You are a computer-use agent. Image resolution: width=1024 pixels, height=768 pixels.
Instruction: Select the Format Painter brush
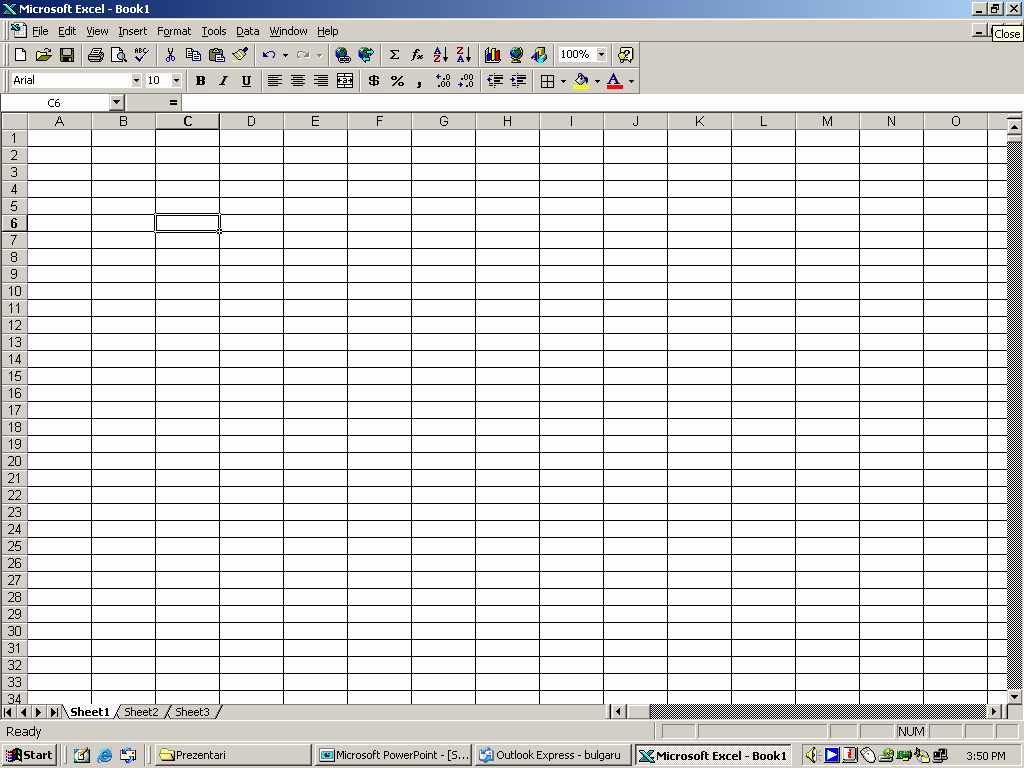[x=240, y=55]
